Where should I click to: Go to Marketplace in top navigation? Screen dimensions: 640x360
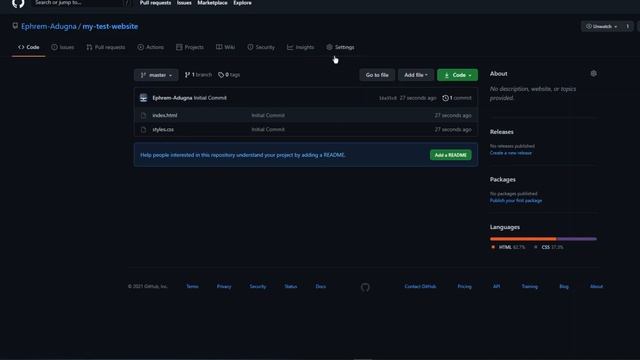point(212,3)
